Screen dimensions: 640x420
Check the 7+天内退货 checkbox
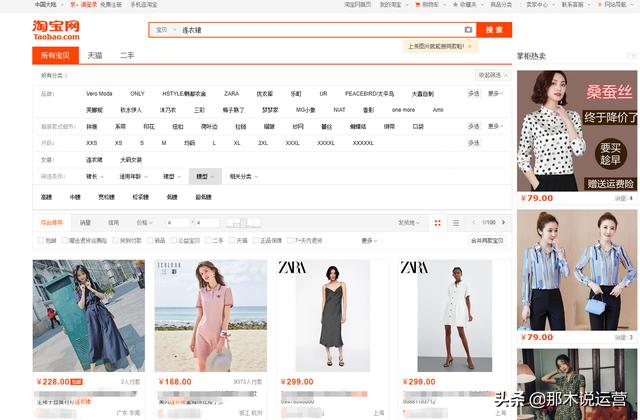tap(290, 240)
